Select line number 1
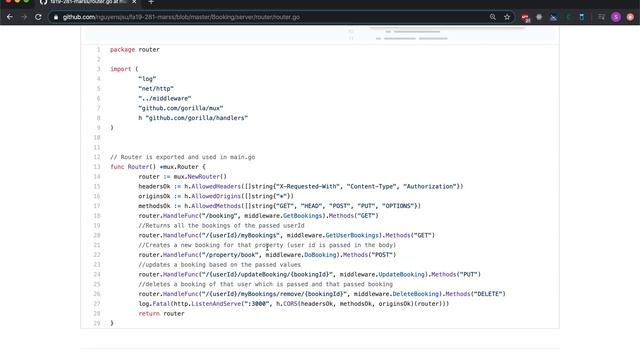Viewport: 640px width, 360px height. coord(98,49)
